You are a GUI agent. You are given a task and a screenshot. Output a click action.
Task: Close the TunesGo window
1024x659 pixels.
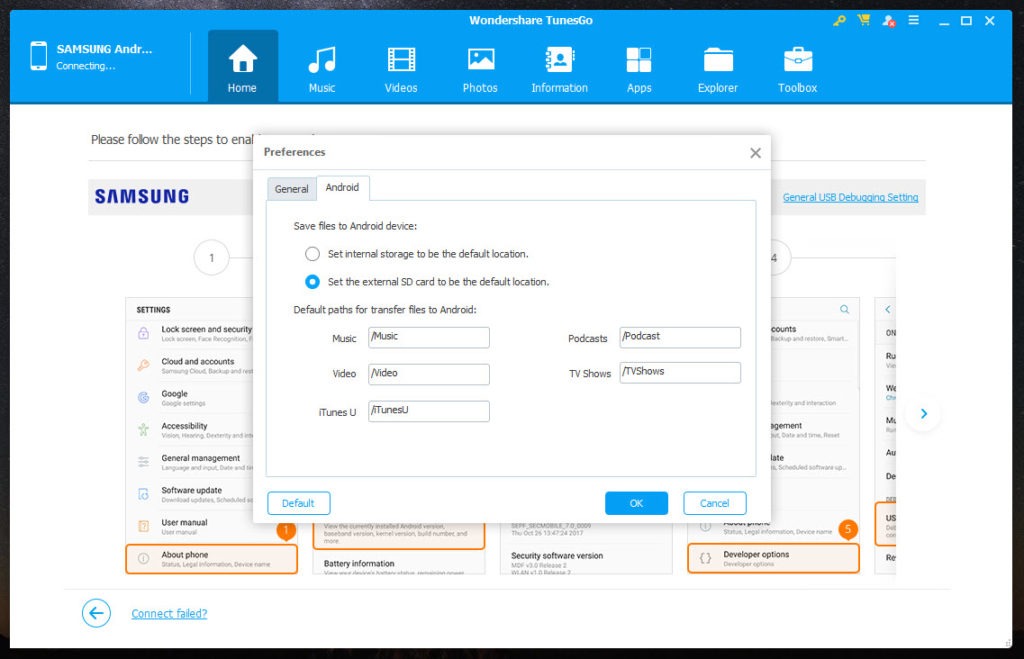pyautogui.click(x=990, y=21)
